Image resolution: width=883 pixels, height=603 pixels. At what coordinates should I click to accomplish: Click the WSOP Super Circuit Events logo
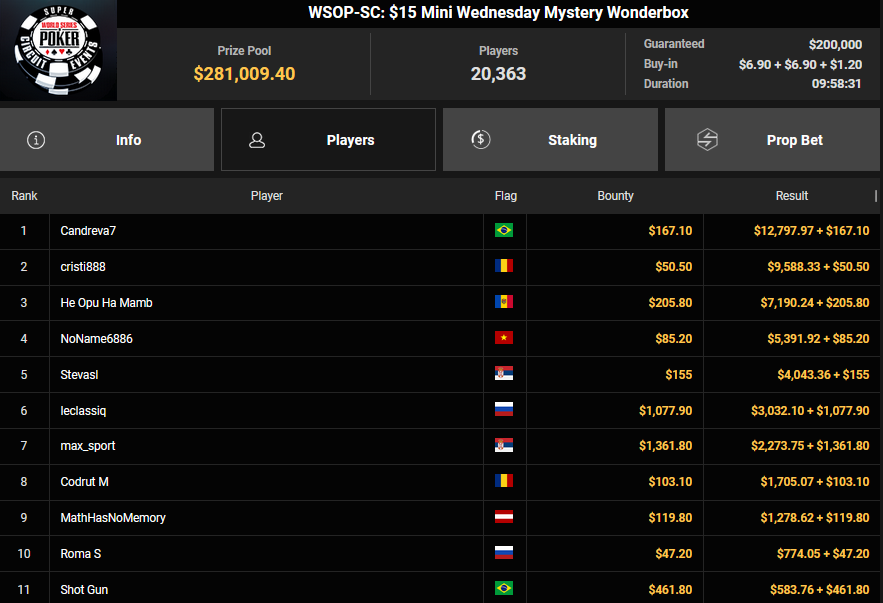pos(58,51)
